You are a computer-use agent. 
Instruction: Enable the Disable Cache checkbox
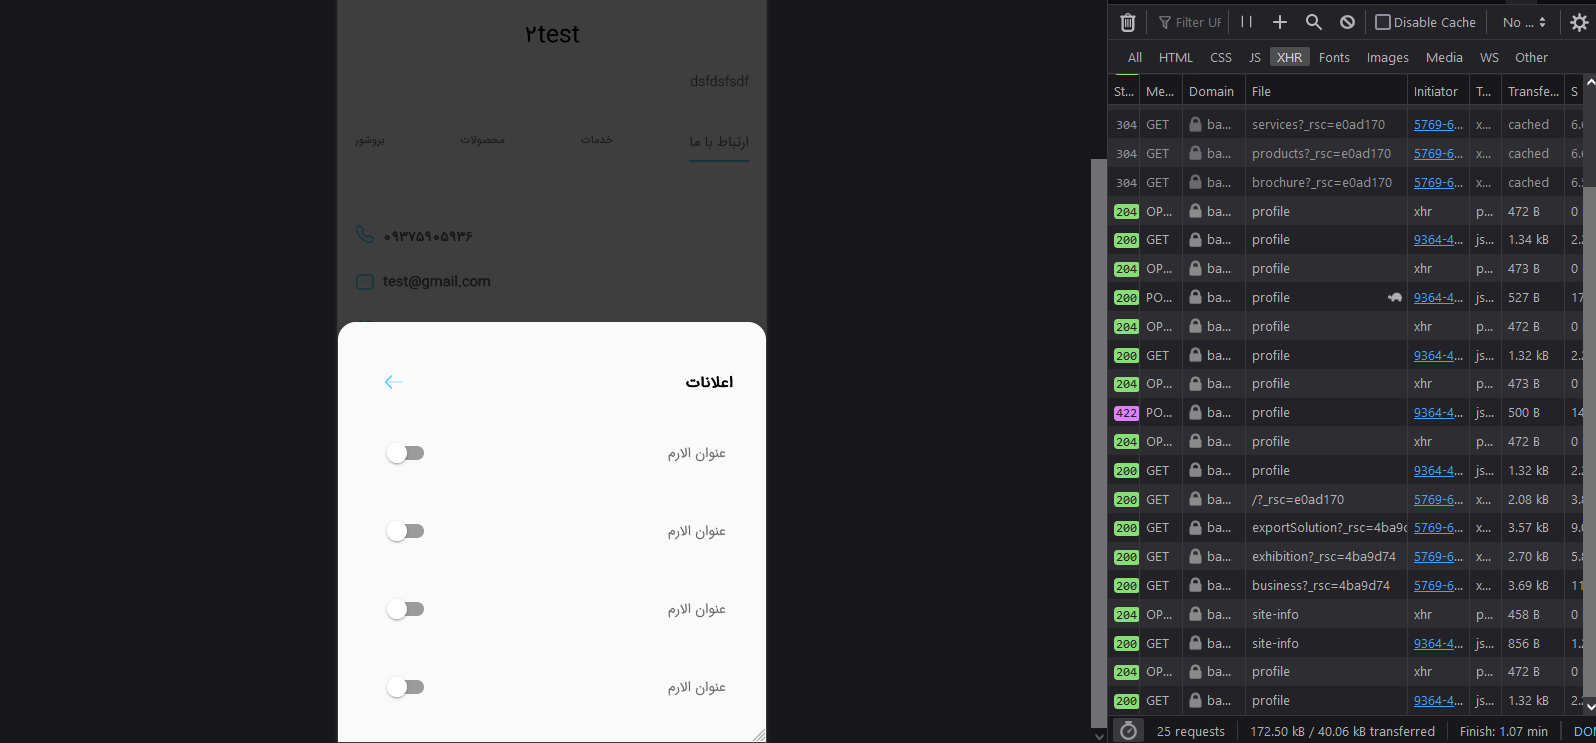1383,22
